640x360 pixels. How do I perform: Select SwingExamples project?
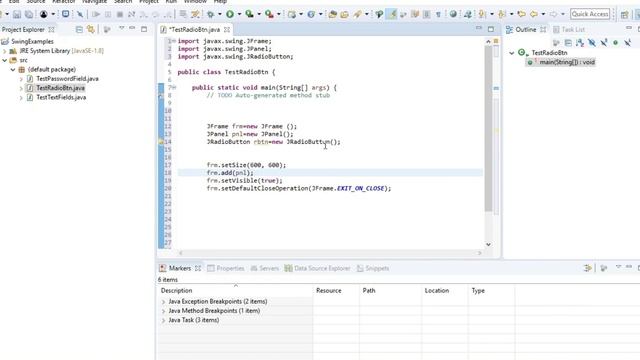coord(32,42)
